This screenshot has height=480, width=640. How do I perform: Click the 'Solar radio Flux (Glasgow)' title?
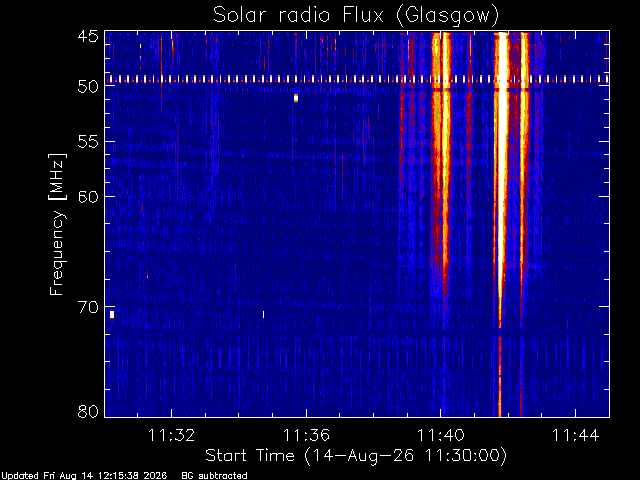(356, 15)
